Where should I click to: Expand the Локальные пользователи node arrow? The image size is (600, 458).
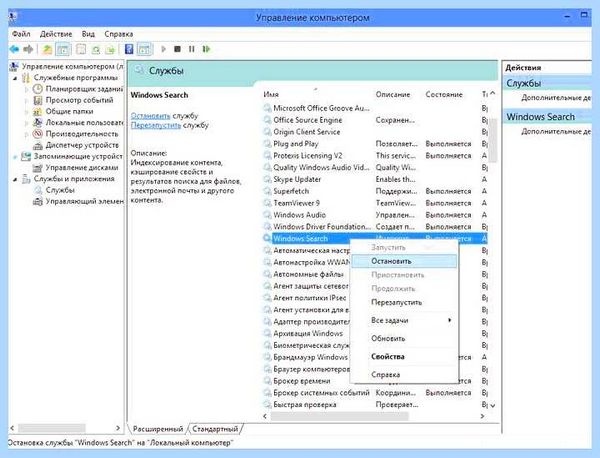click(26, 123)
